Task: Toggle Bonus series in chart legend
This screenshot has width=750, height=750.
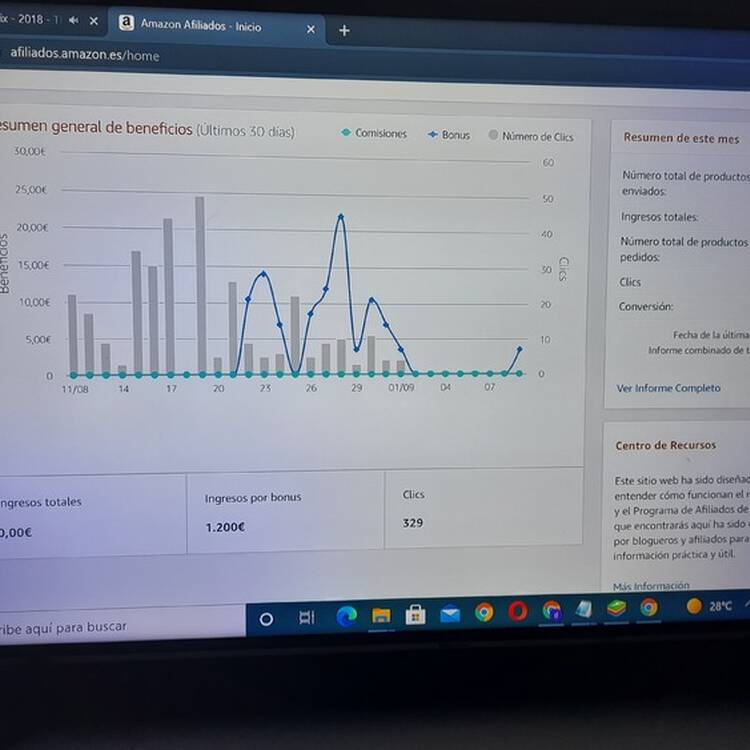Action: pyautogui.click(x=448, y=135)
